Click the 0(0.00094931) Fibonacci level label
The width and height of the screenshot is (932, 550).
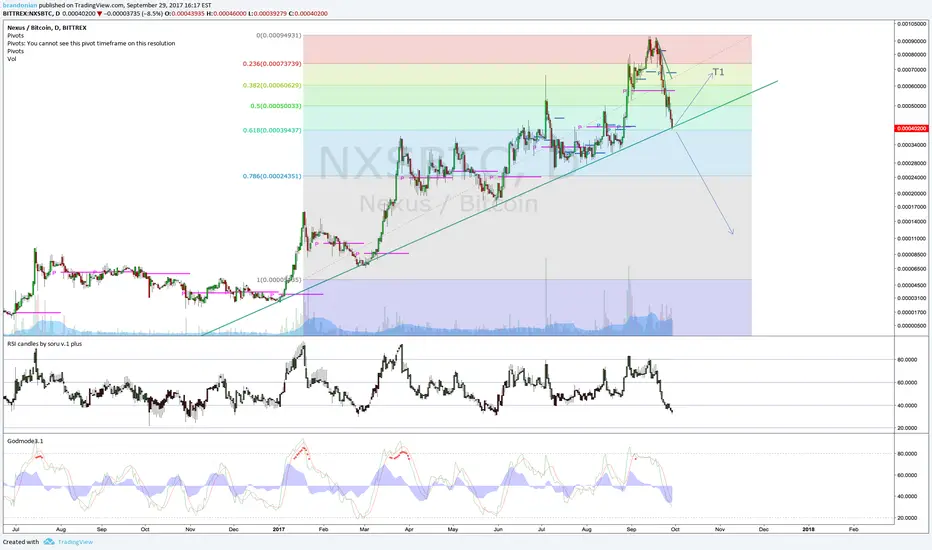pos(279,36)
